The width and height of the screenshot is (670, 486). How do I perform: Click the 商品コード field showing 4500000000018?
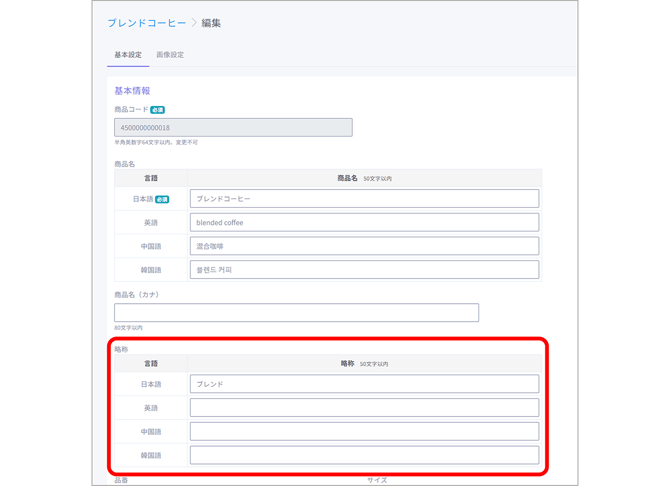coord(233,127)
